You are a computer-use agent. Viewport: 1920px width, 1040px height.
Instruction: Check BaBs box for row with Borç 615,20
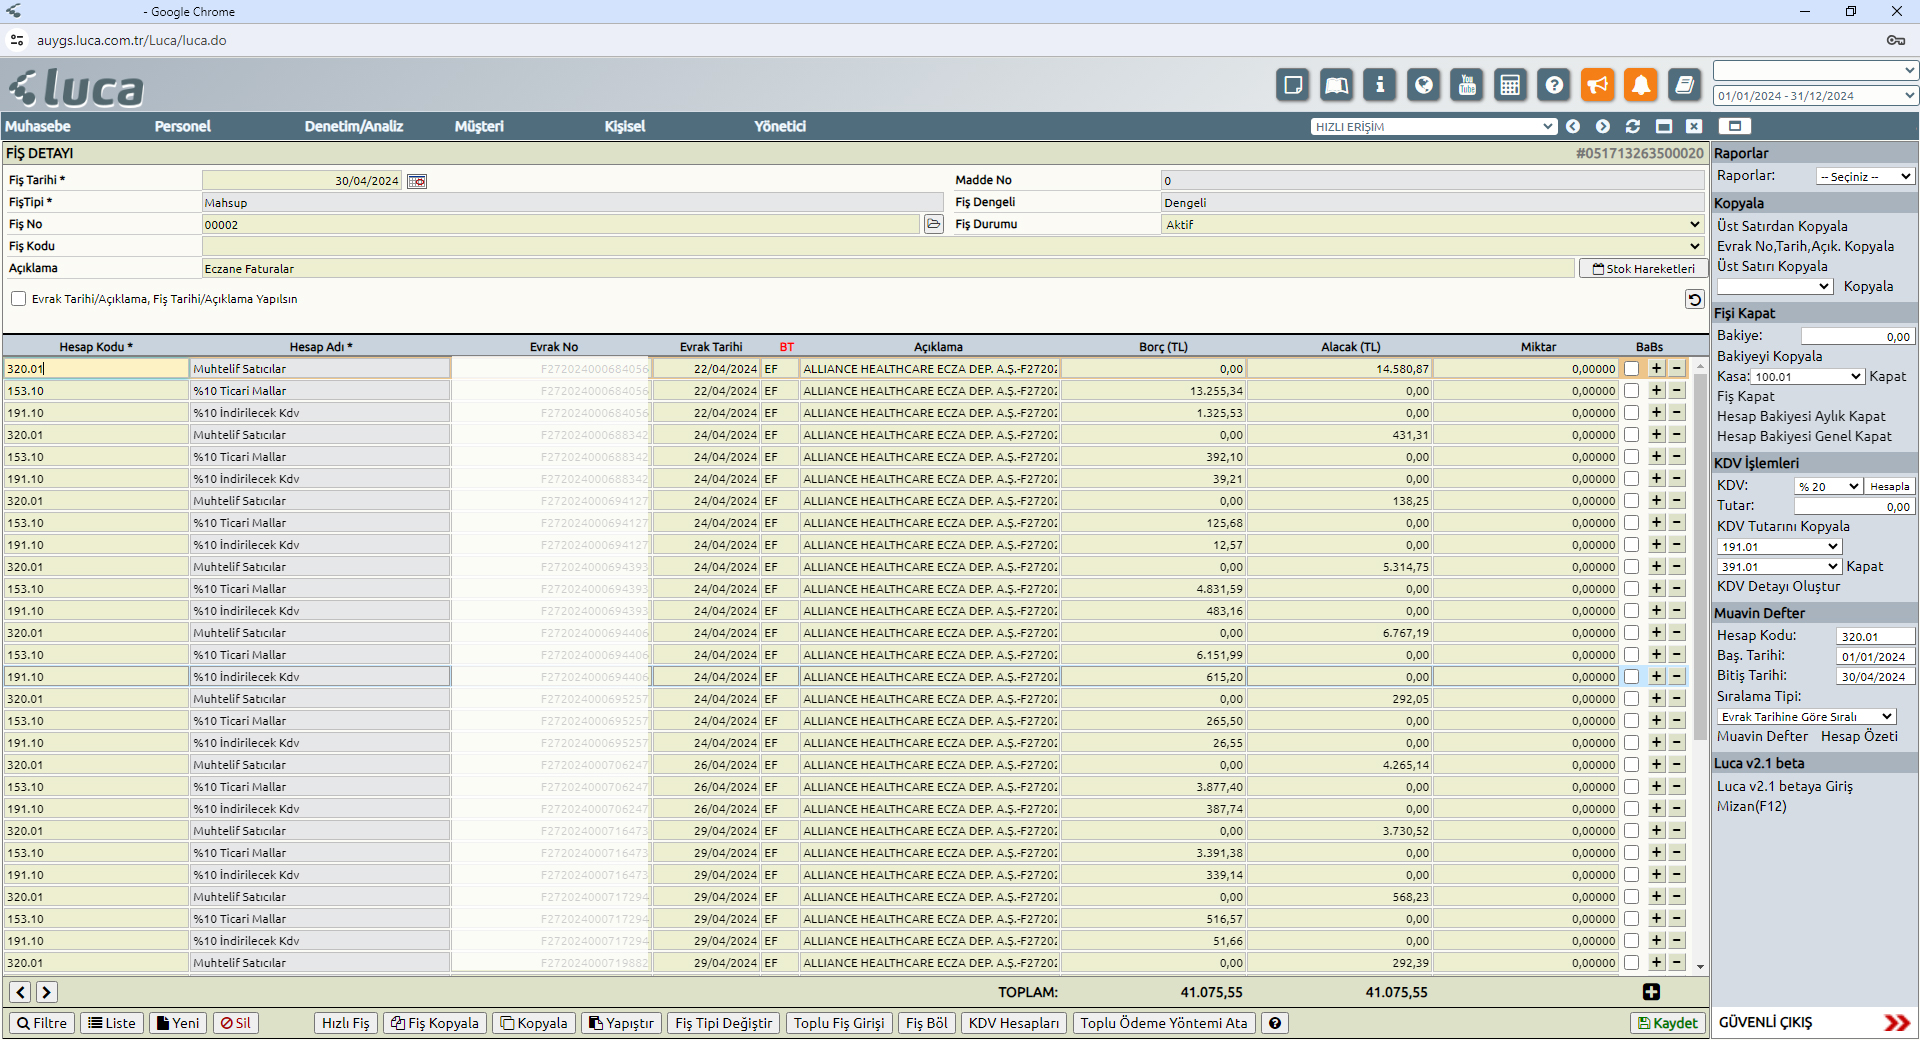tap(1631, 677)
